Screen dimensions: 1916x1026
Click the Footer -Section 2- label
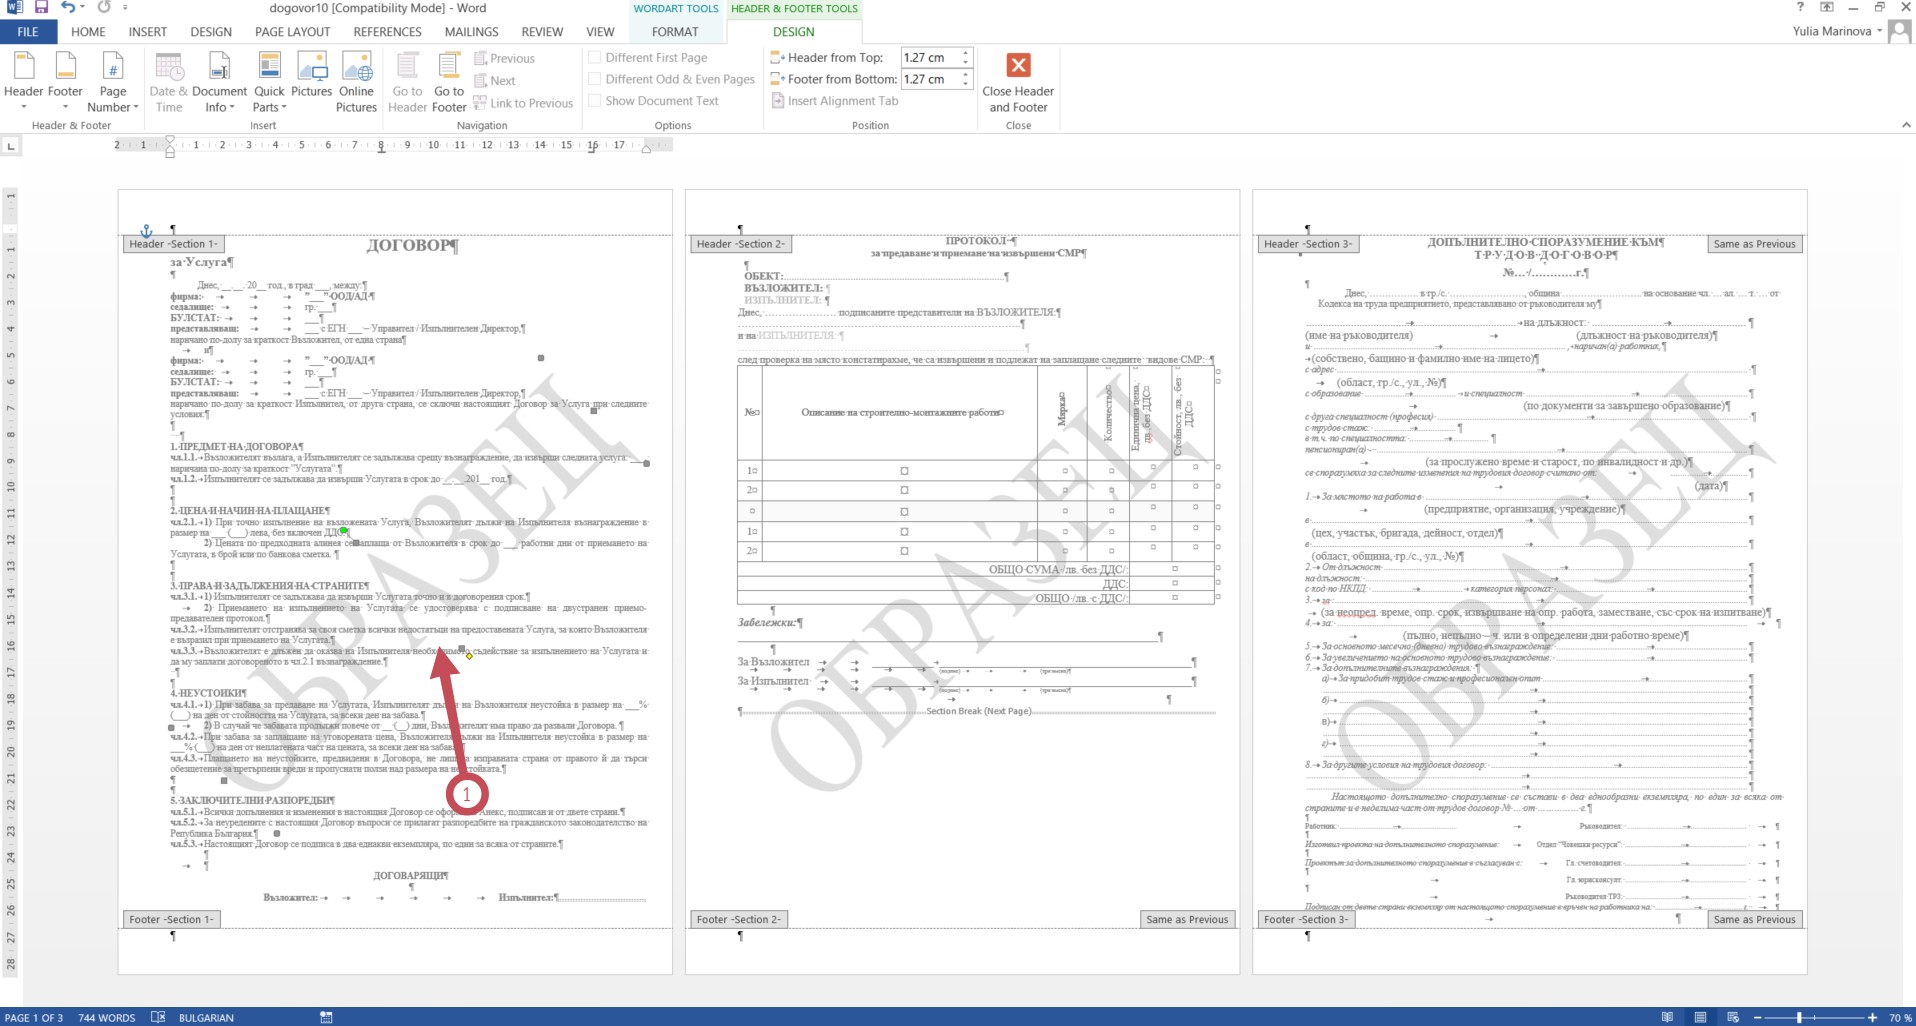[x=739, y=919]
